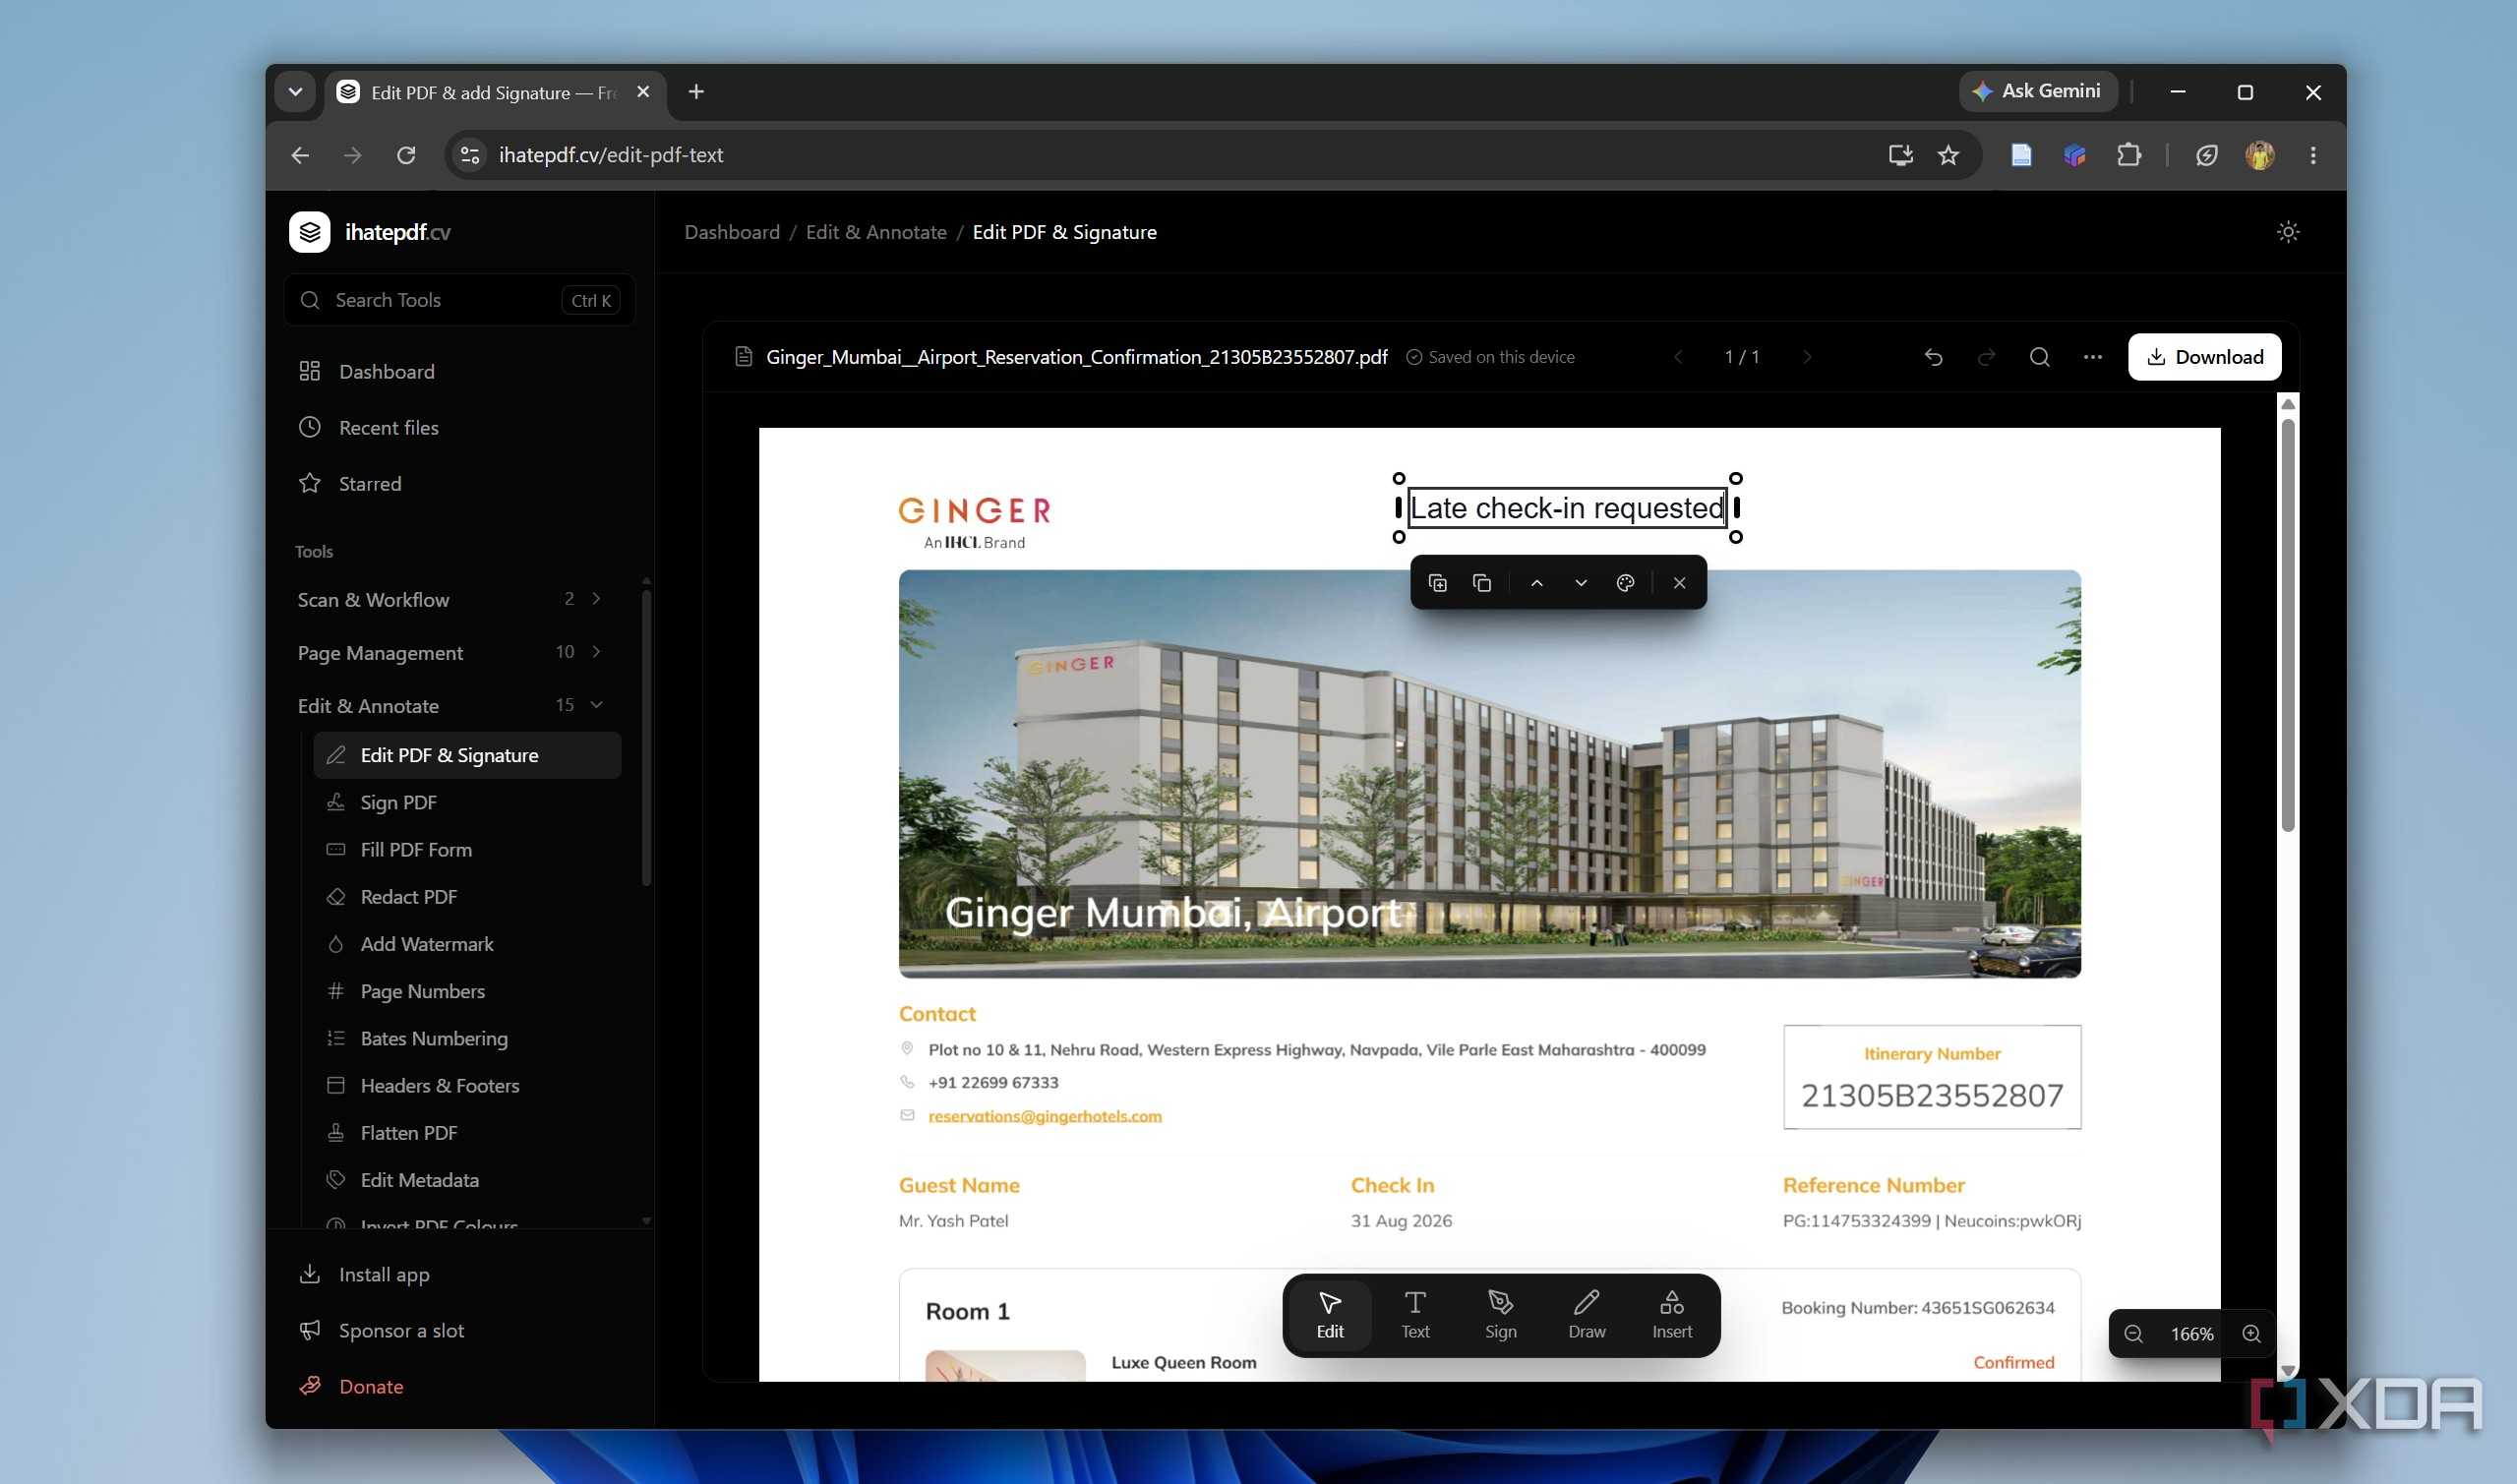The image size is (2517, 1484).
Task: Expand the Page Management category
Action: [450, 652]
